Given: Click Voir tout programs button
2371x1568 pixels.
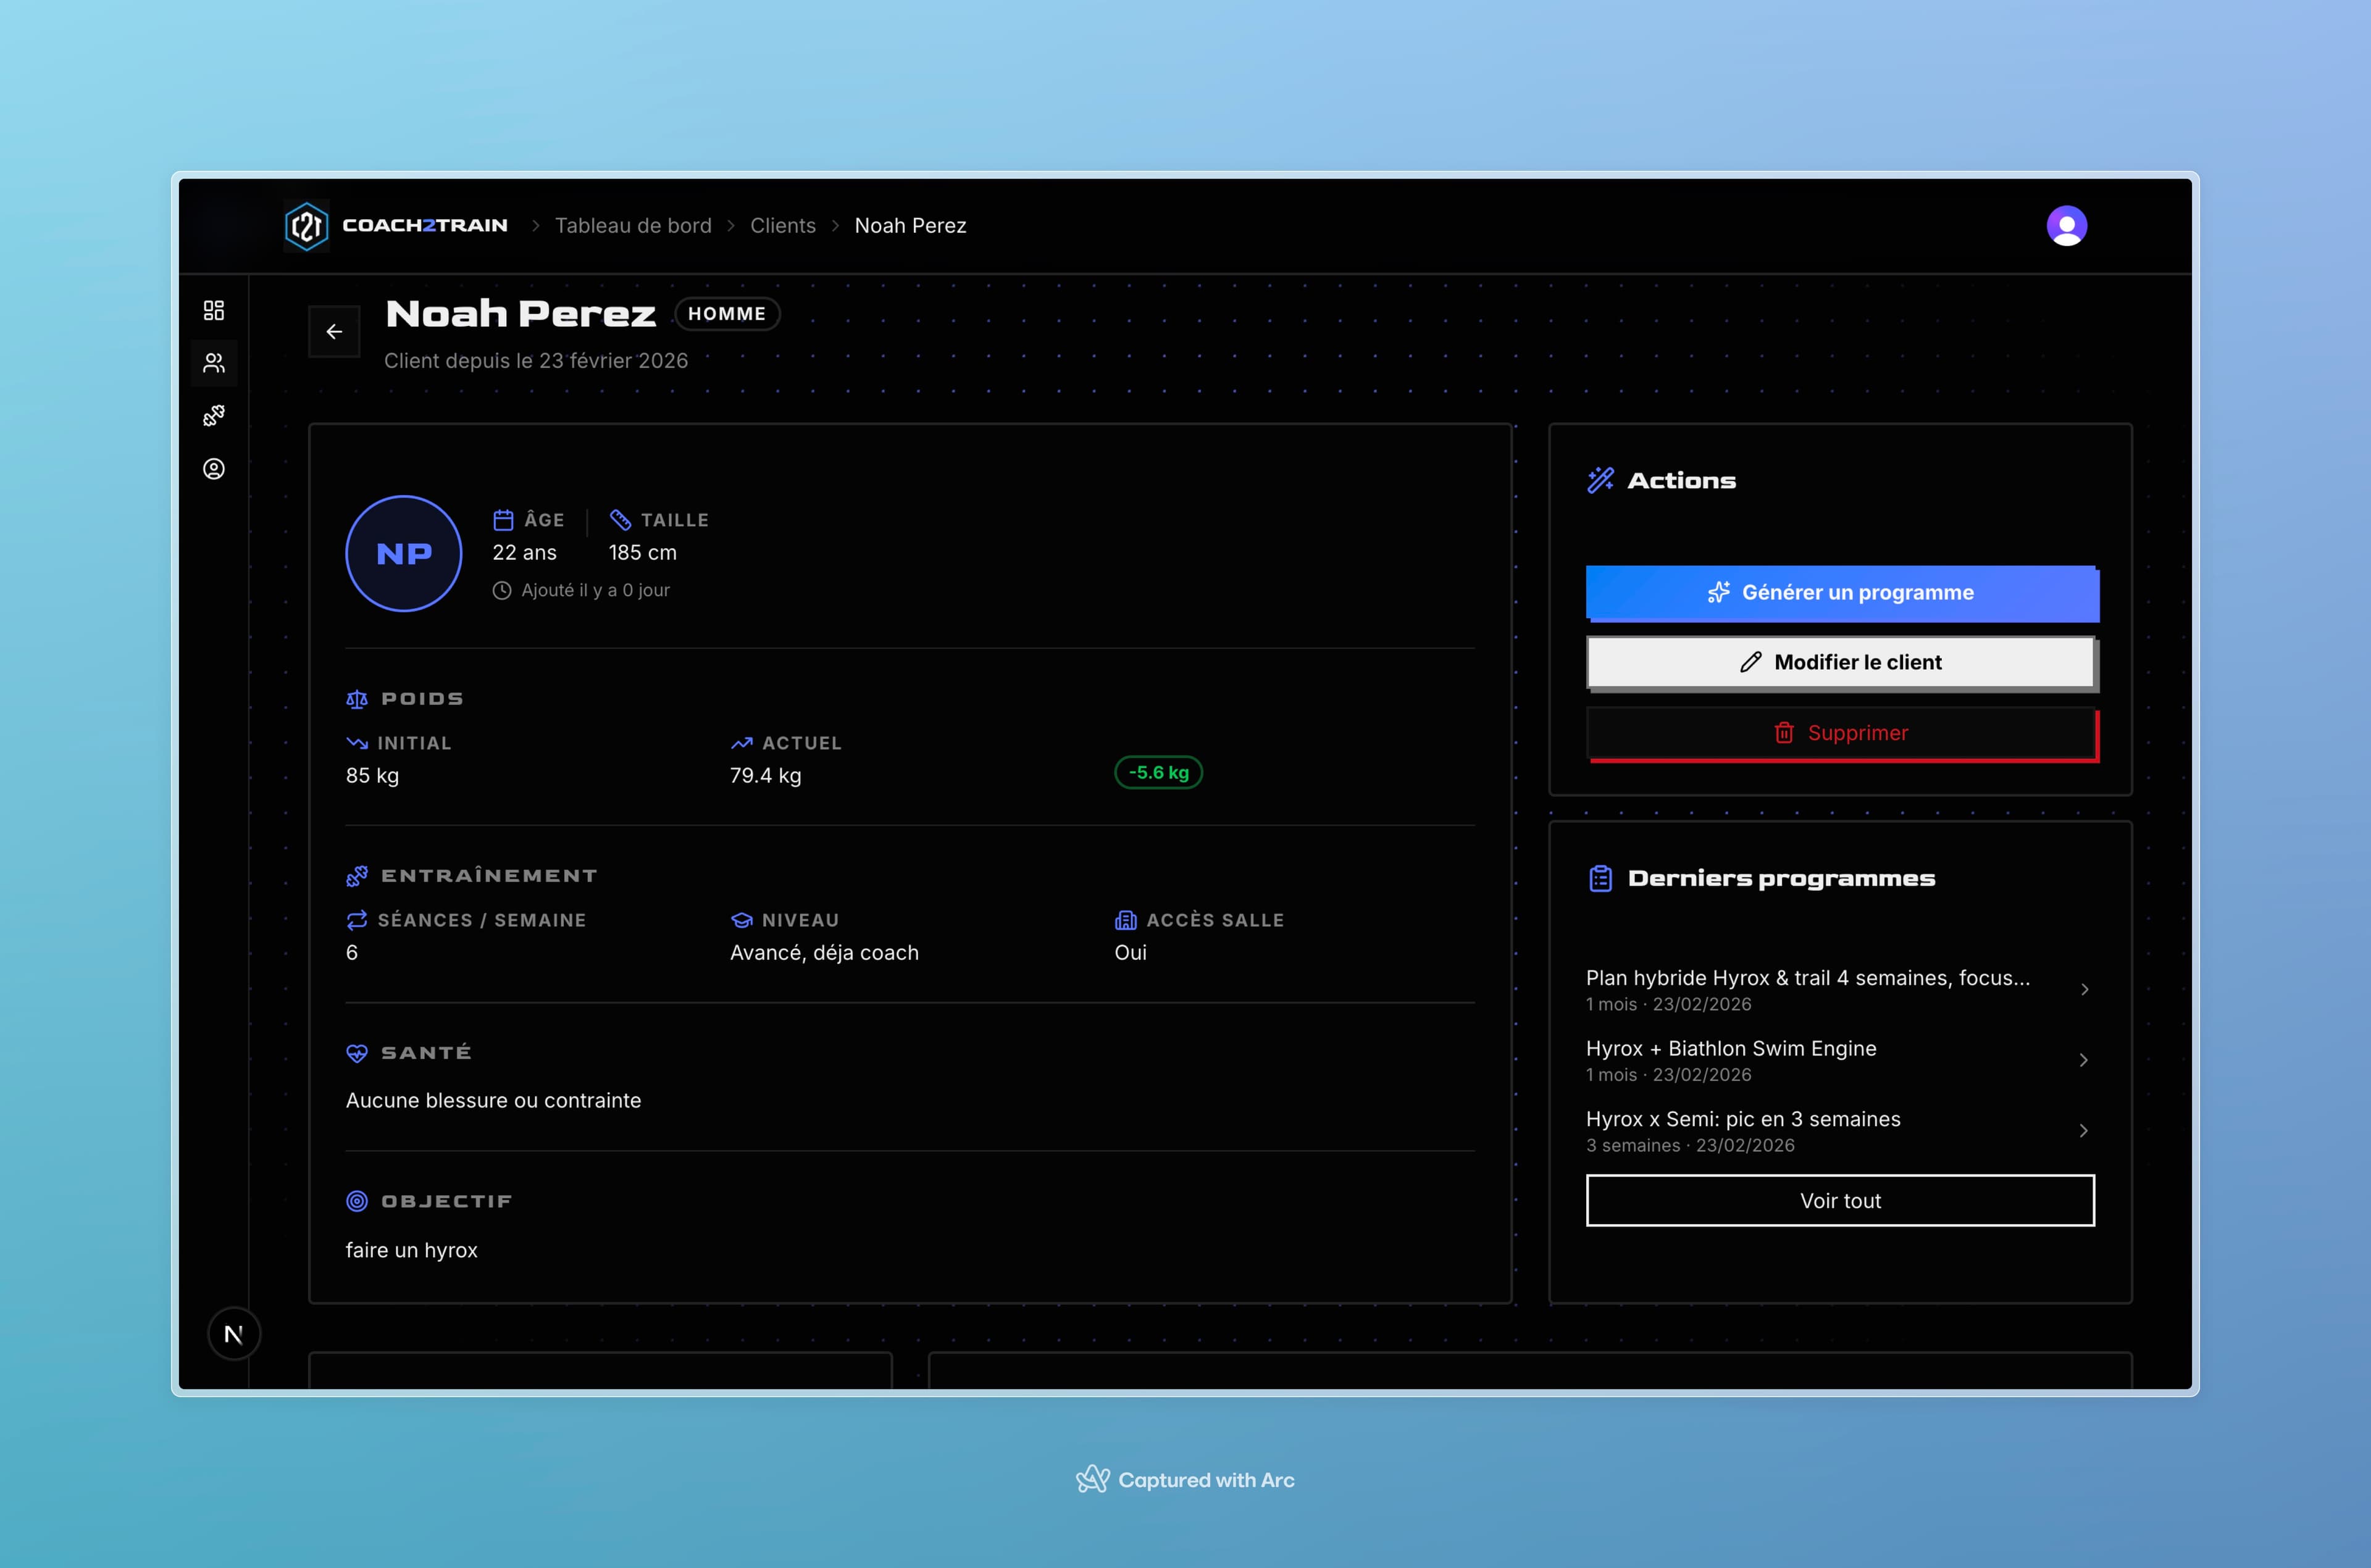Looking at the screenshot, I should pyautogui.click(x=1840, y=1201).
